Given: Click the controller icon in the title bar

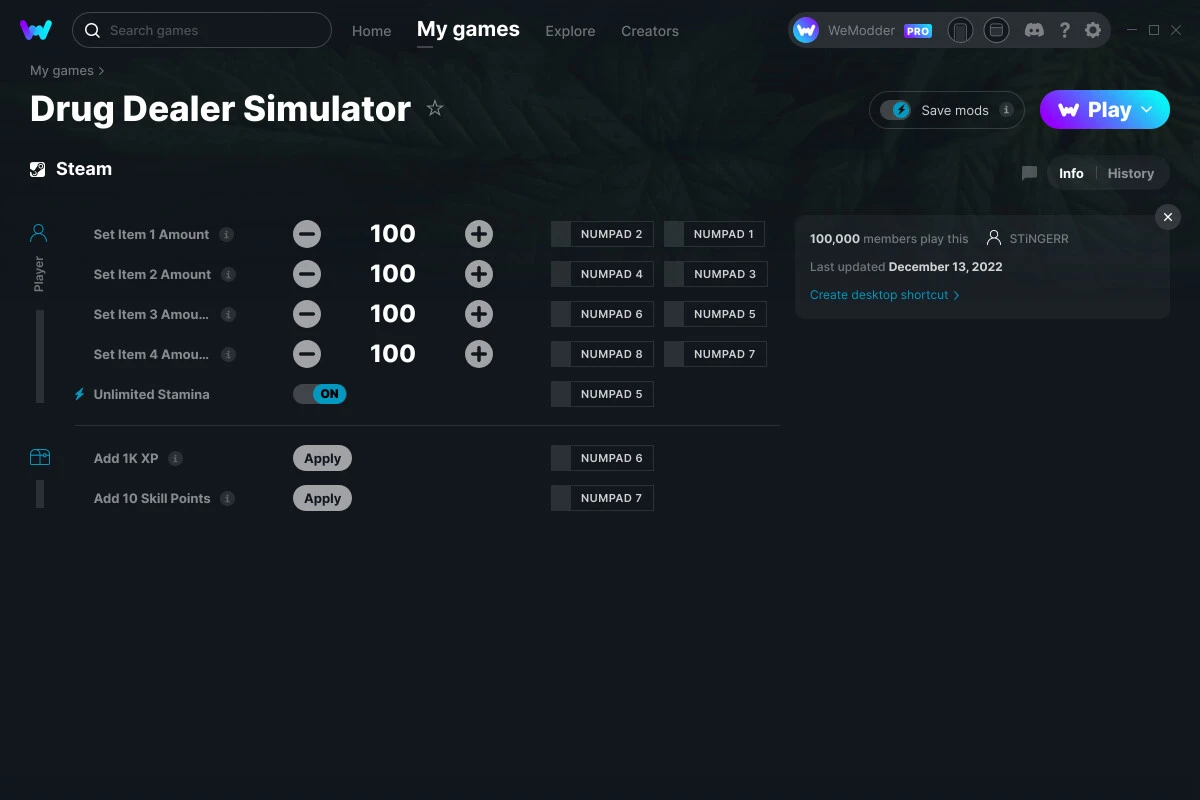Looking at the screenshot, I should pos(960,30).
